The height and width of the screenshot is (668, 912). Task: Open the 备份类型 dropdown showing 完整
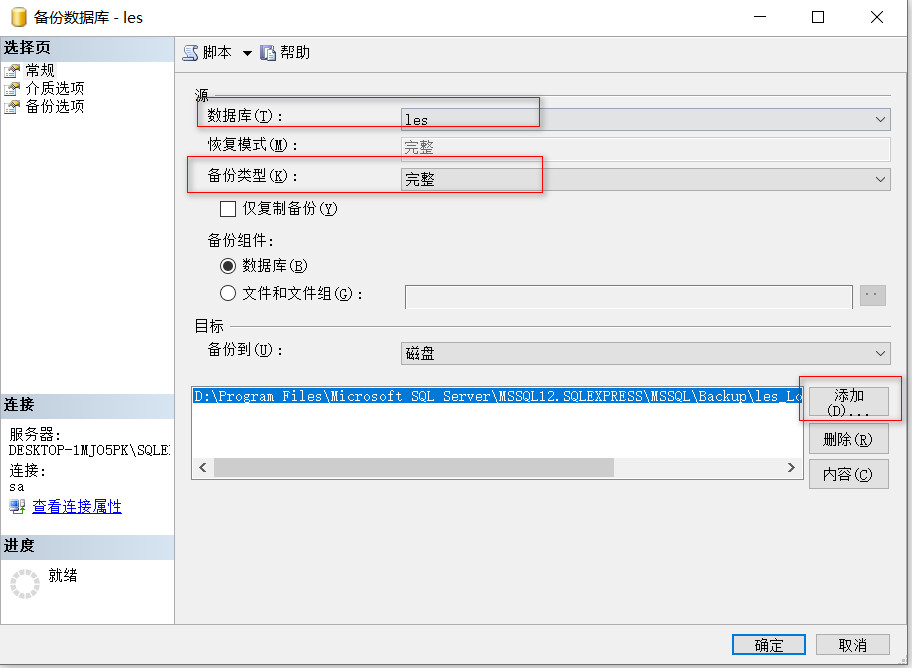[646, 179]
